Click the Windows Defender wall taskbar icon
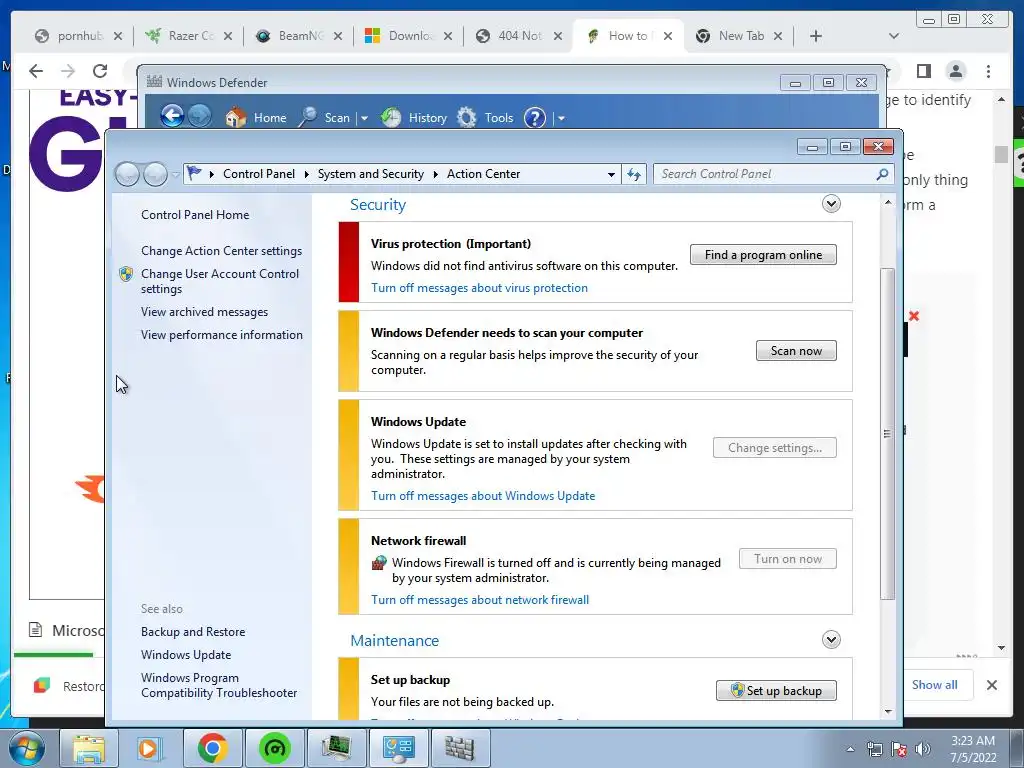 460,748
